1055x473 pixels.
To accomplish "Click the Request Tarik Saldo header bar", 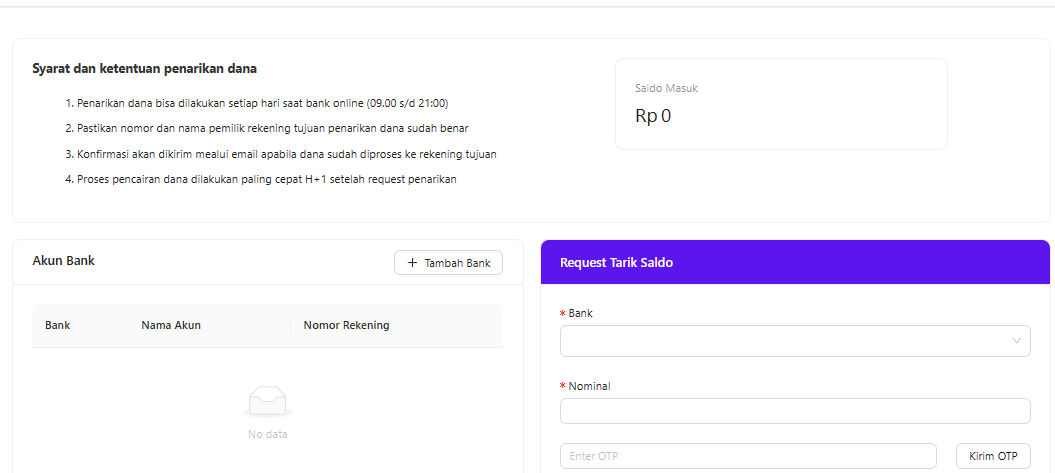I will click(795, 262).
